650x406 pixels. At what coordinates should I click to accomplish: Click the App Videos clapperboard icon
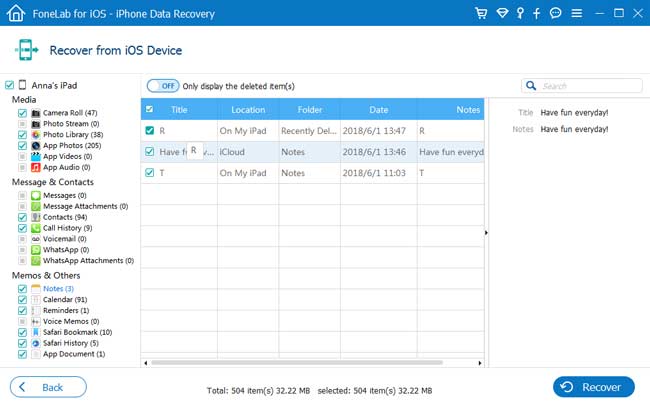point(36,156)
